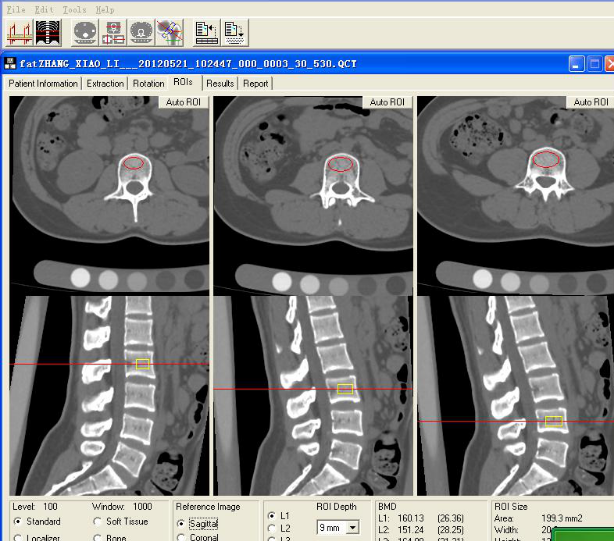Screen dimensions: 615x542
Task: Click Auto ROI on the middle axial image
Action: click(387, 102)
